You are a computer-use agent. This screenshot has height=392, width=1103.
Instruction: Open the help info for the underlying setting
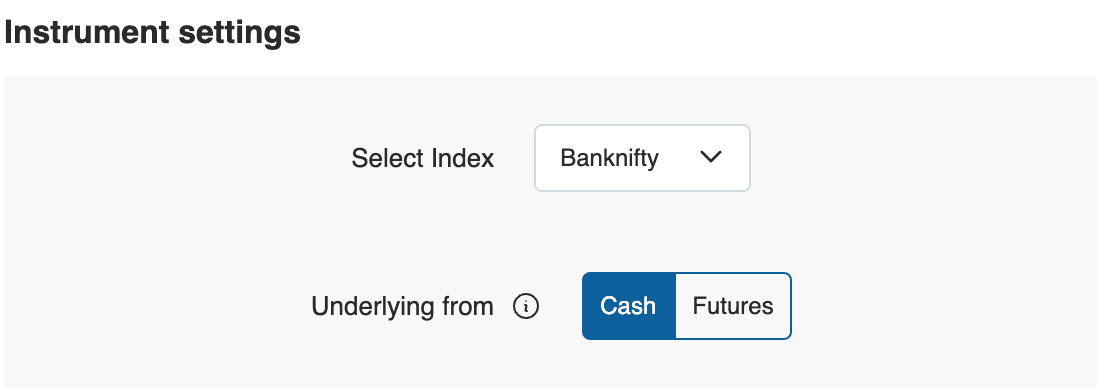526,307
